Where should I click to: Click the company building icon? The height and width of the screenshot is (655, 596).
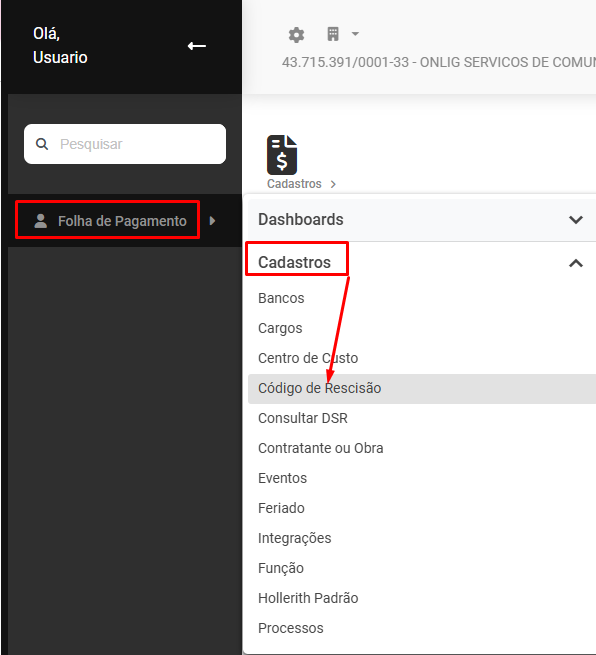pyautogui.click(x=333, y=34)
